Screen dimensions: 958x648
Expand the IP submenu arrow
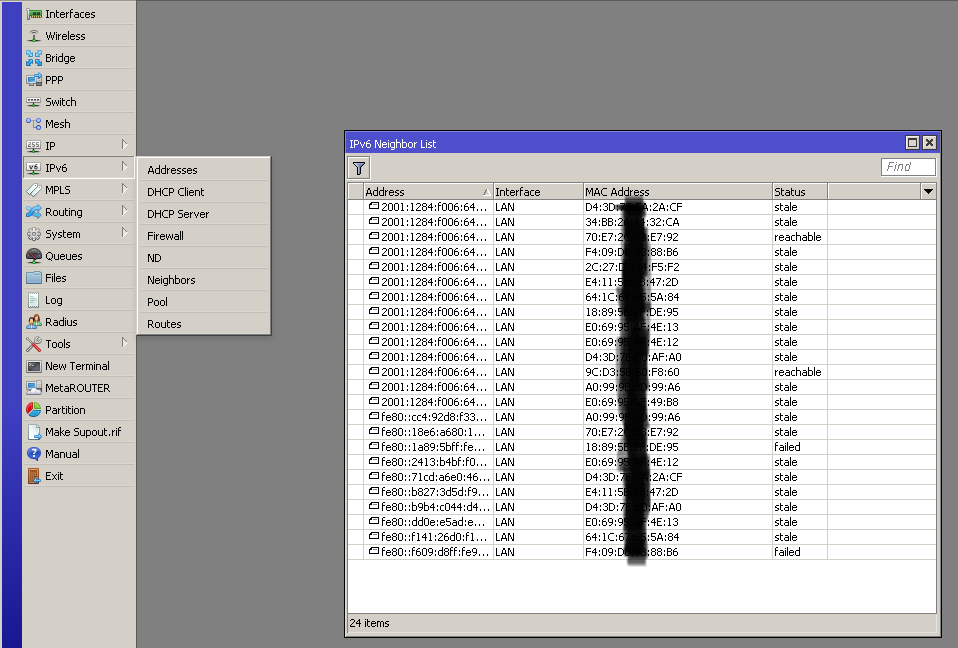[x=124, y=145]
